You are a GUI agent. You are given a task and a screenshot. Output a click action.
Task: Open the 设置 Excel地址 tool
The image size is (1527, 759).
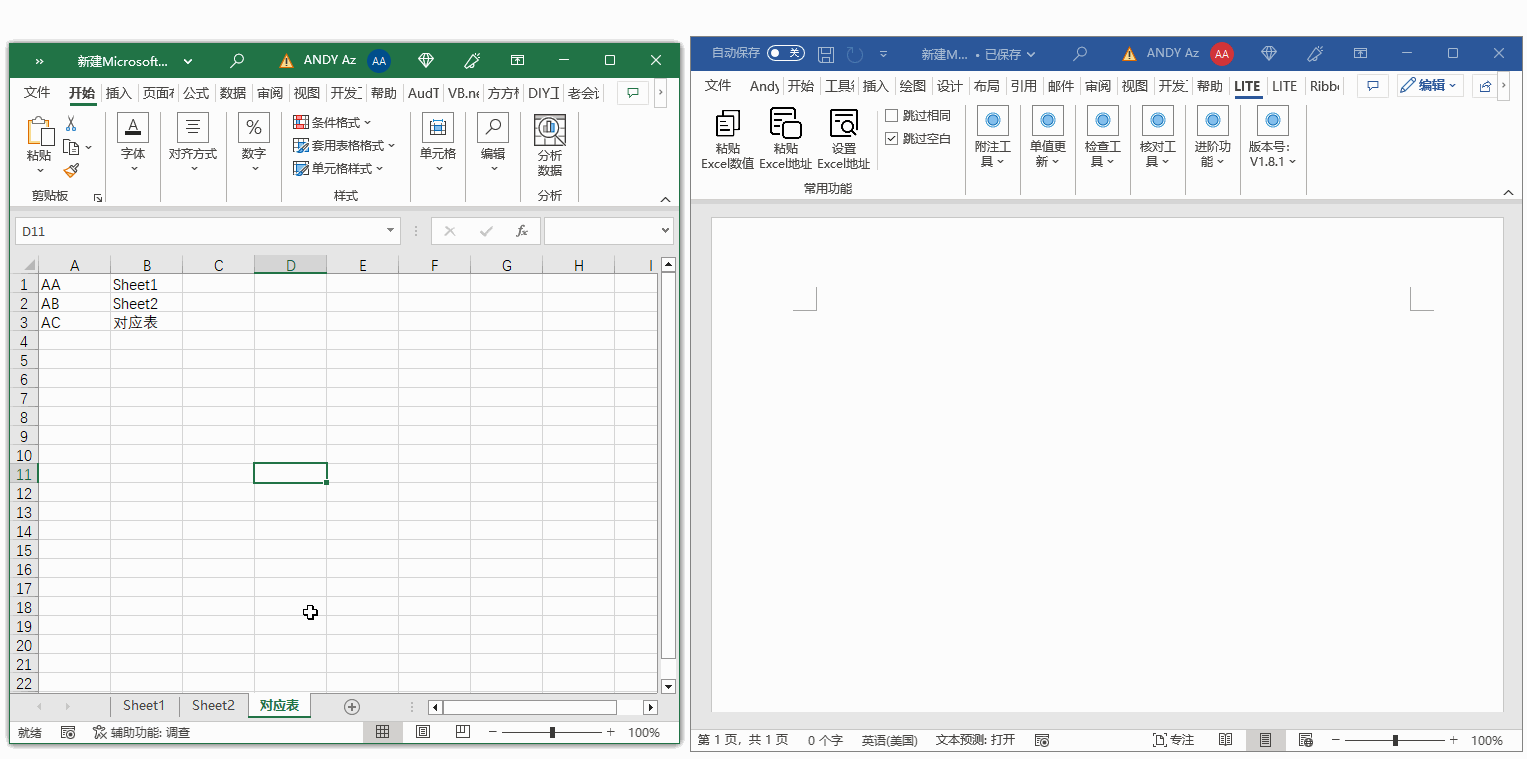[843, 124]
